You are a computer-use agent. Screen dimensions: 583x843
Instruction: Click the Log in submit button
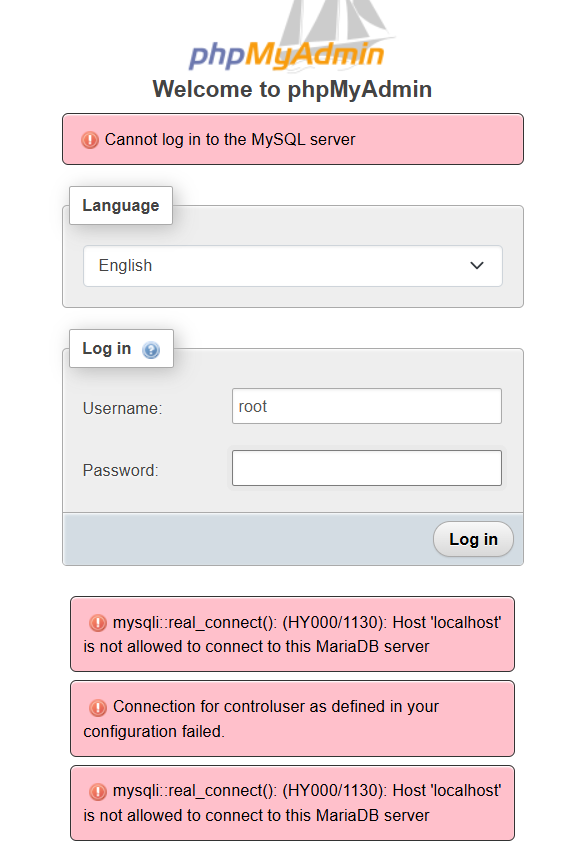(473, 539)
